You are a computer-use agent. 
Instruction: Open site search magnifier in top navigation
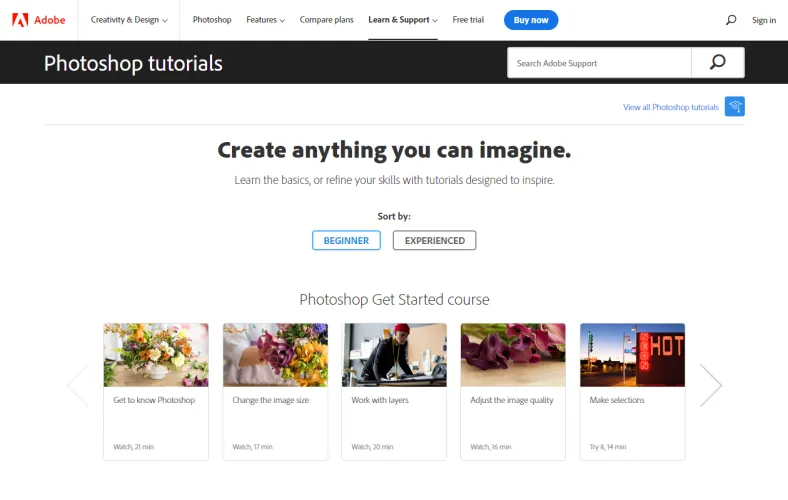[731, 20]
